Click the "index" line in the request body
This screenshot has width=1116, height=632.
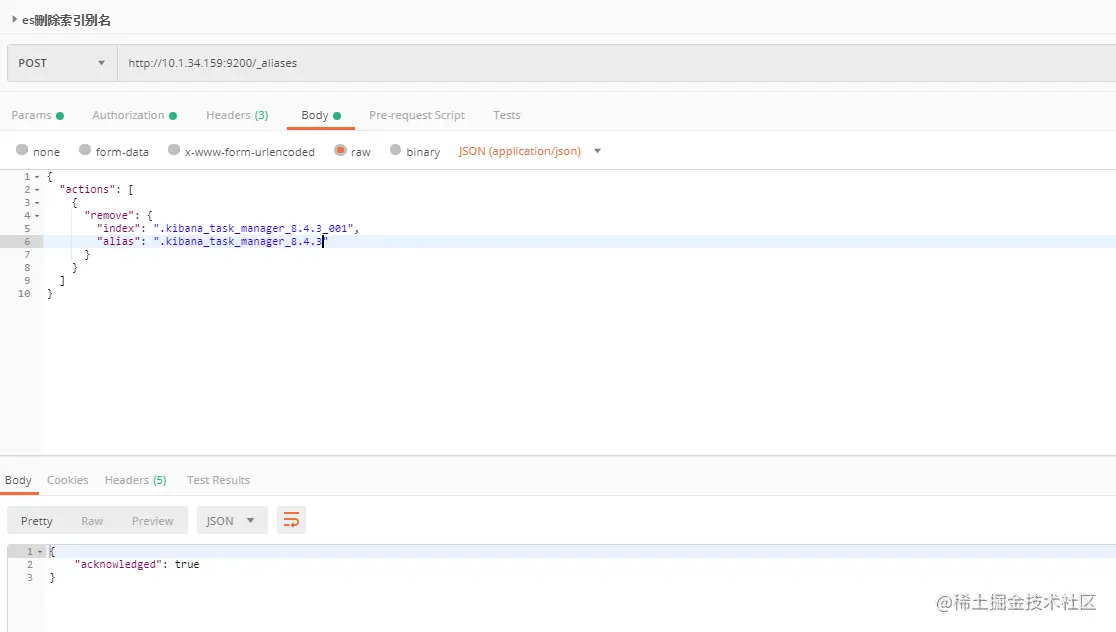[228, 228]
